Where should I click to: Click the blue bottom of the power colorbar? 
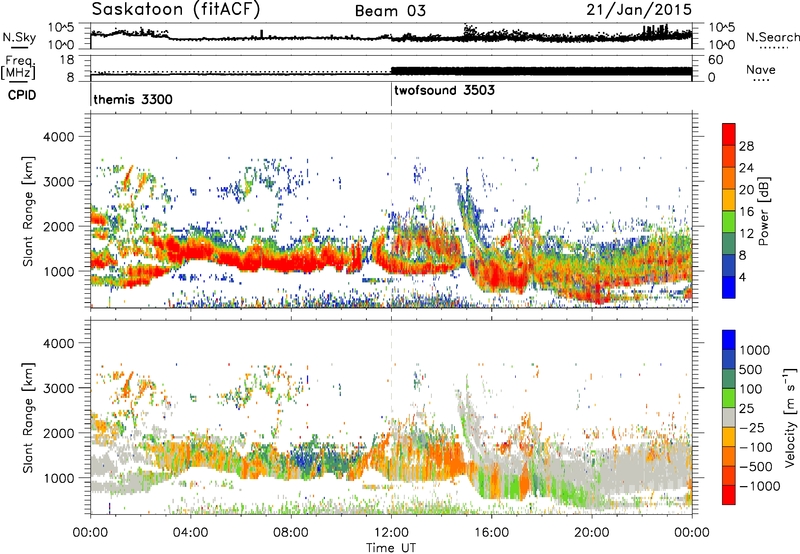(729, 287)
